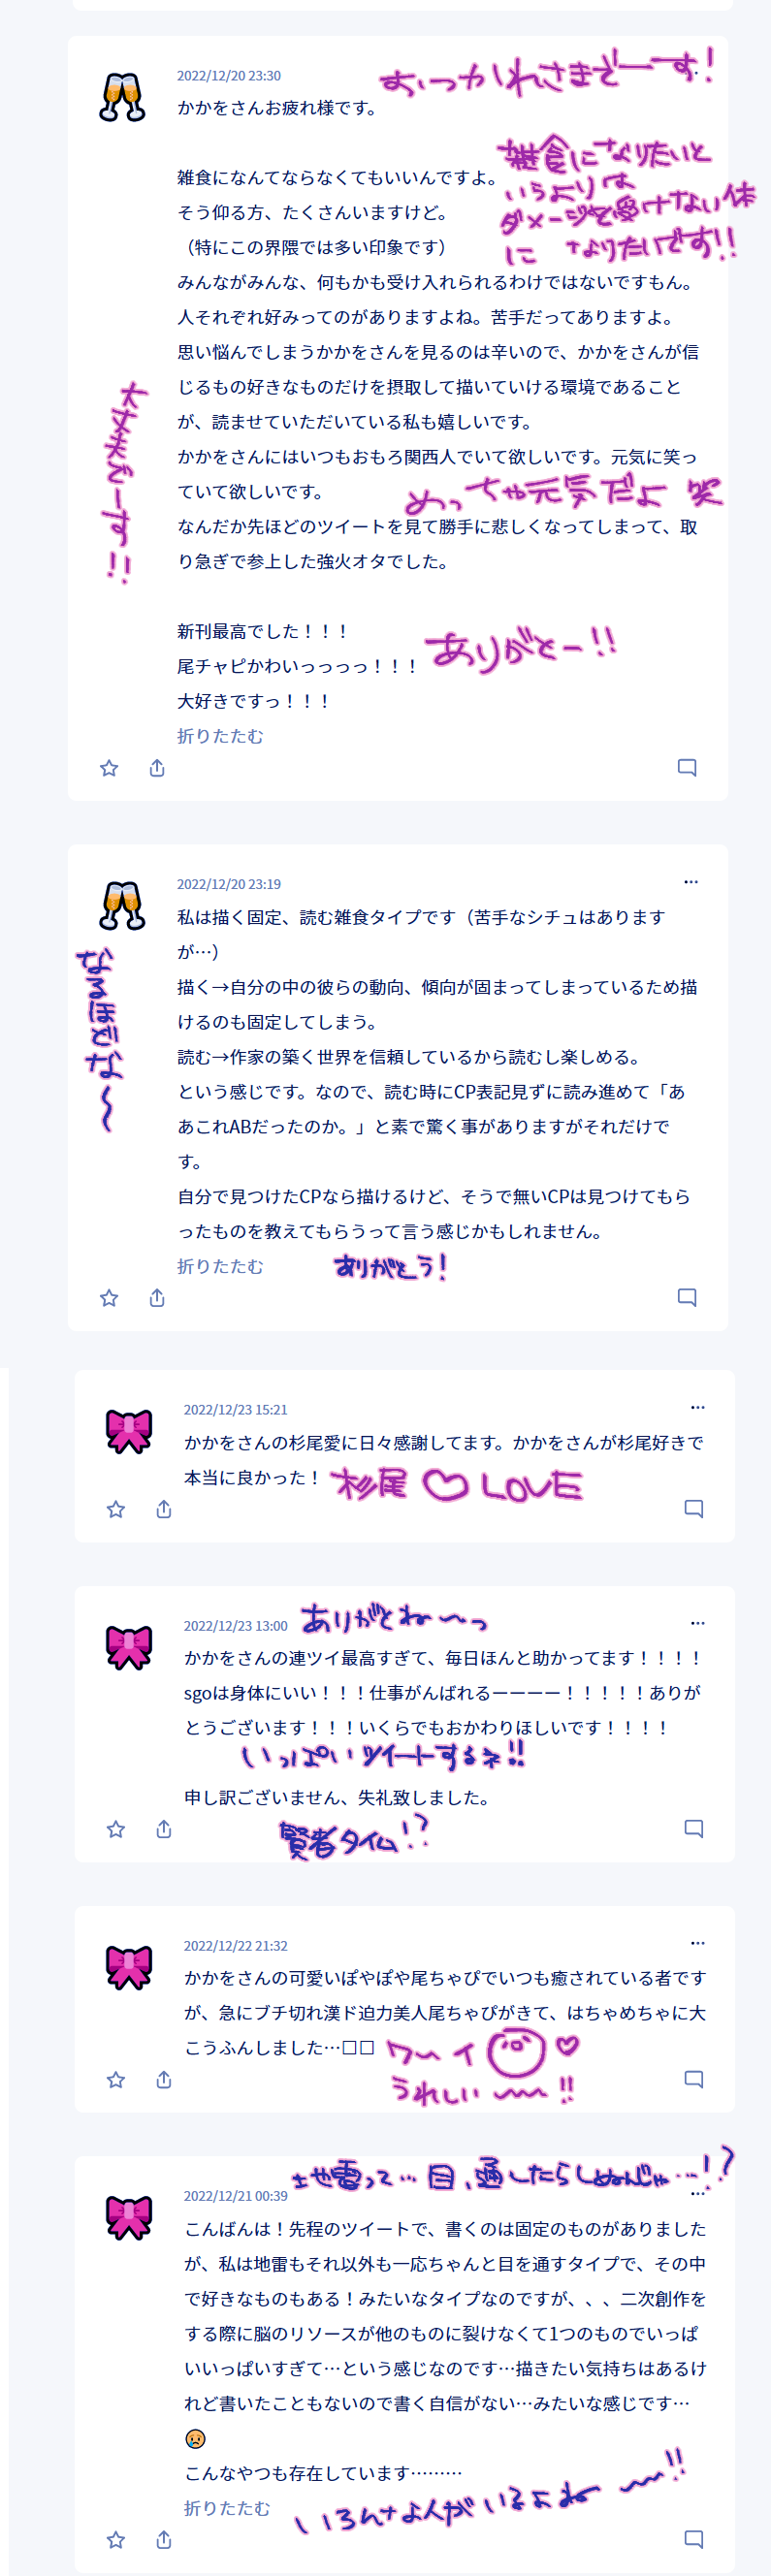Reply to the 2022/12/23 13:00 message
Screen dimensions: 771x2576
[694, 1828]
